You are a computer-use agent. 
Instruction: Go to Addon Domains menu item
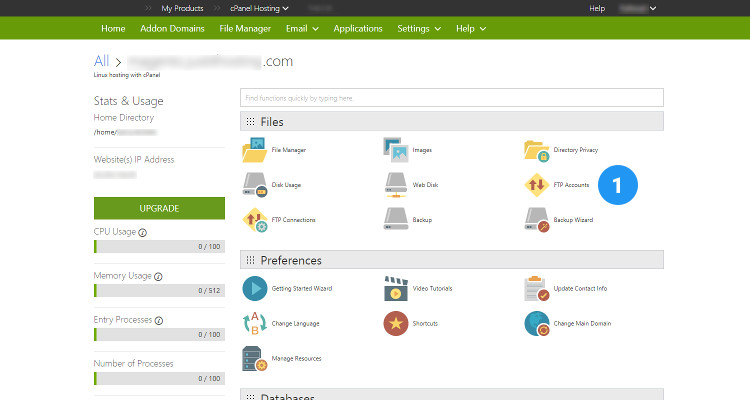pyautogui.click(x=172, y=29)
